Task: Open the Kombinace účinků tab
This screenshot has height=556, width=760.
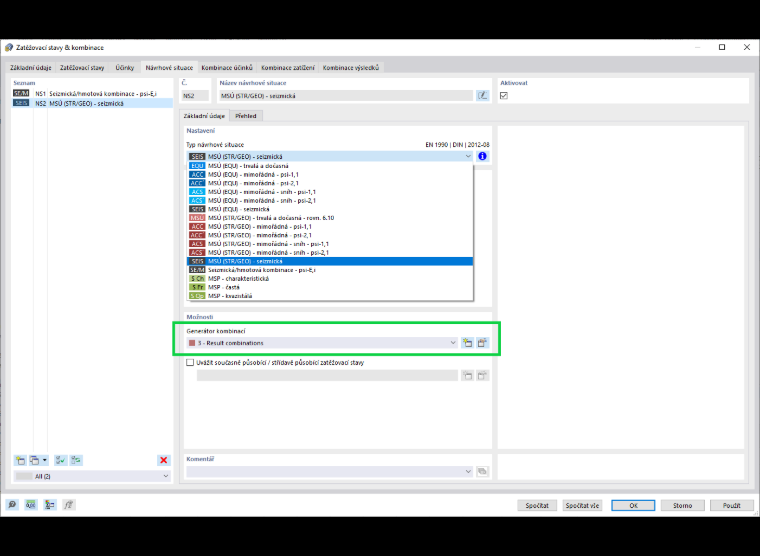Action: click(x=227, y=67)
